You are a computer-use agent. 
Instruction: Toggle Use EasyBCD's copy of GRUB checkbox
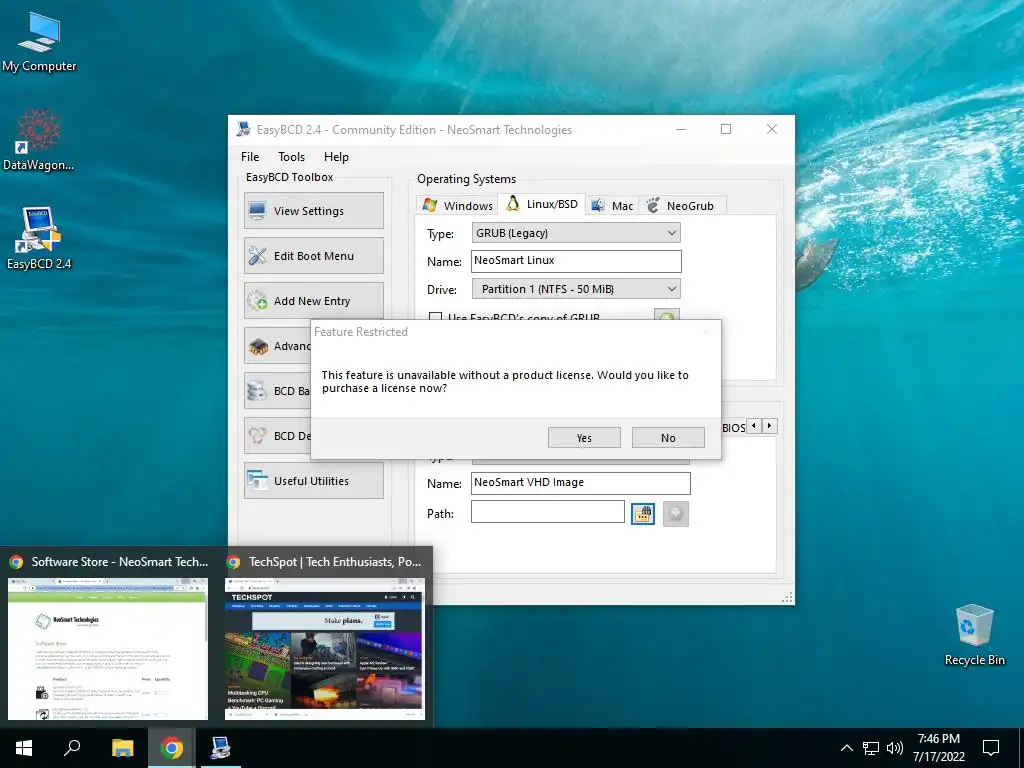(435, 317)
